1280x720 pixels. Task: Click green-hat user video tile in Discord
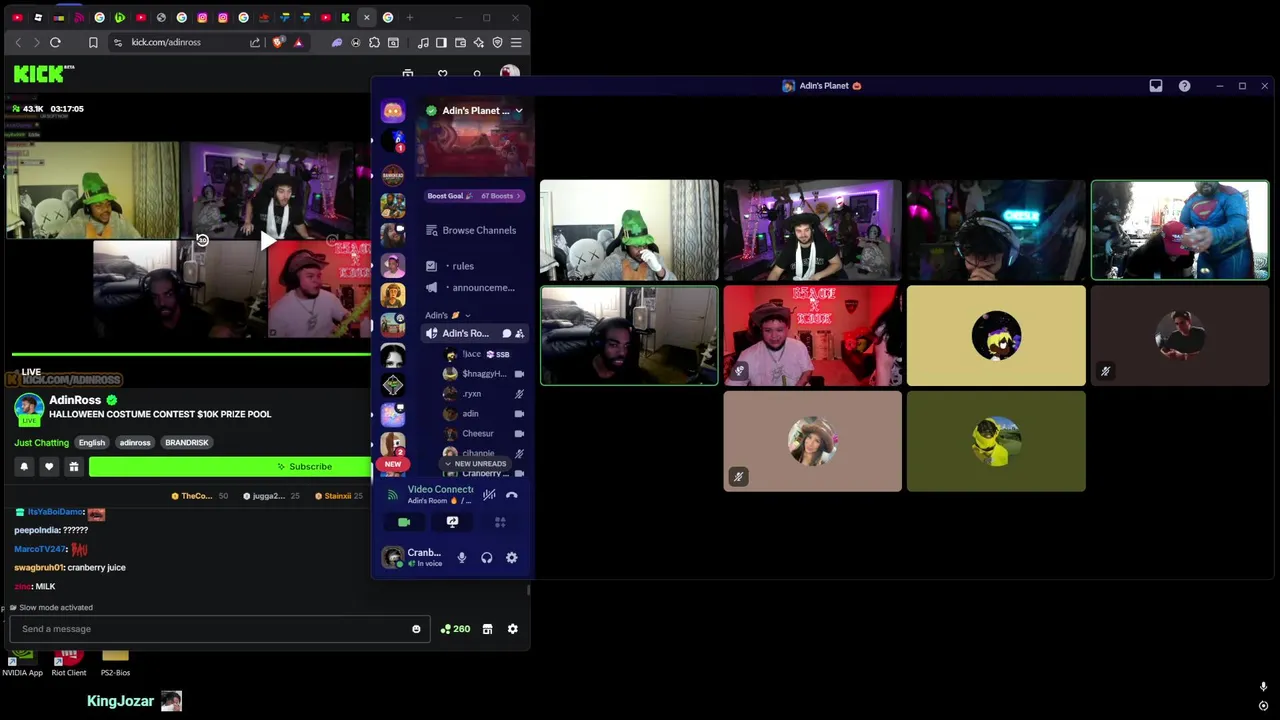tap(629, 230)
